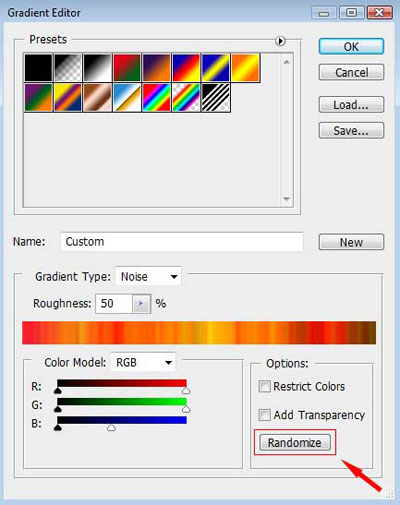Viewport: 400px width, 505px height.
Task: Open the Presets flyout menu arrow
Action: [280, 41]
